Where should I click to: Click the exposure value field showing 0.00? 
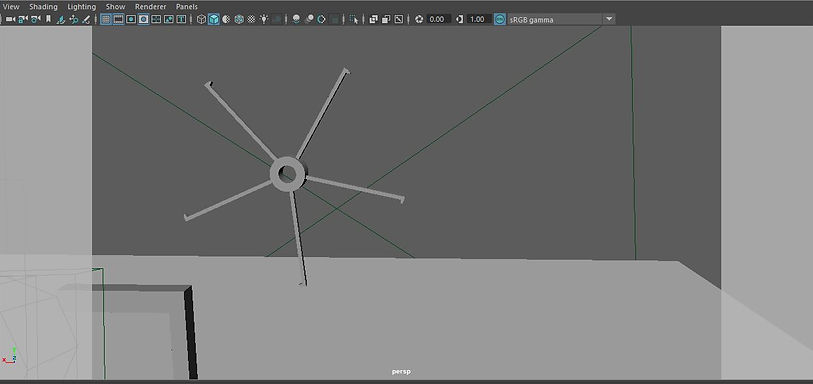438,19
